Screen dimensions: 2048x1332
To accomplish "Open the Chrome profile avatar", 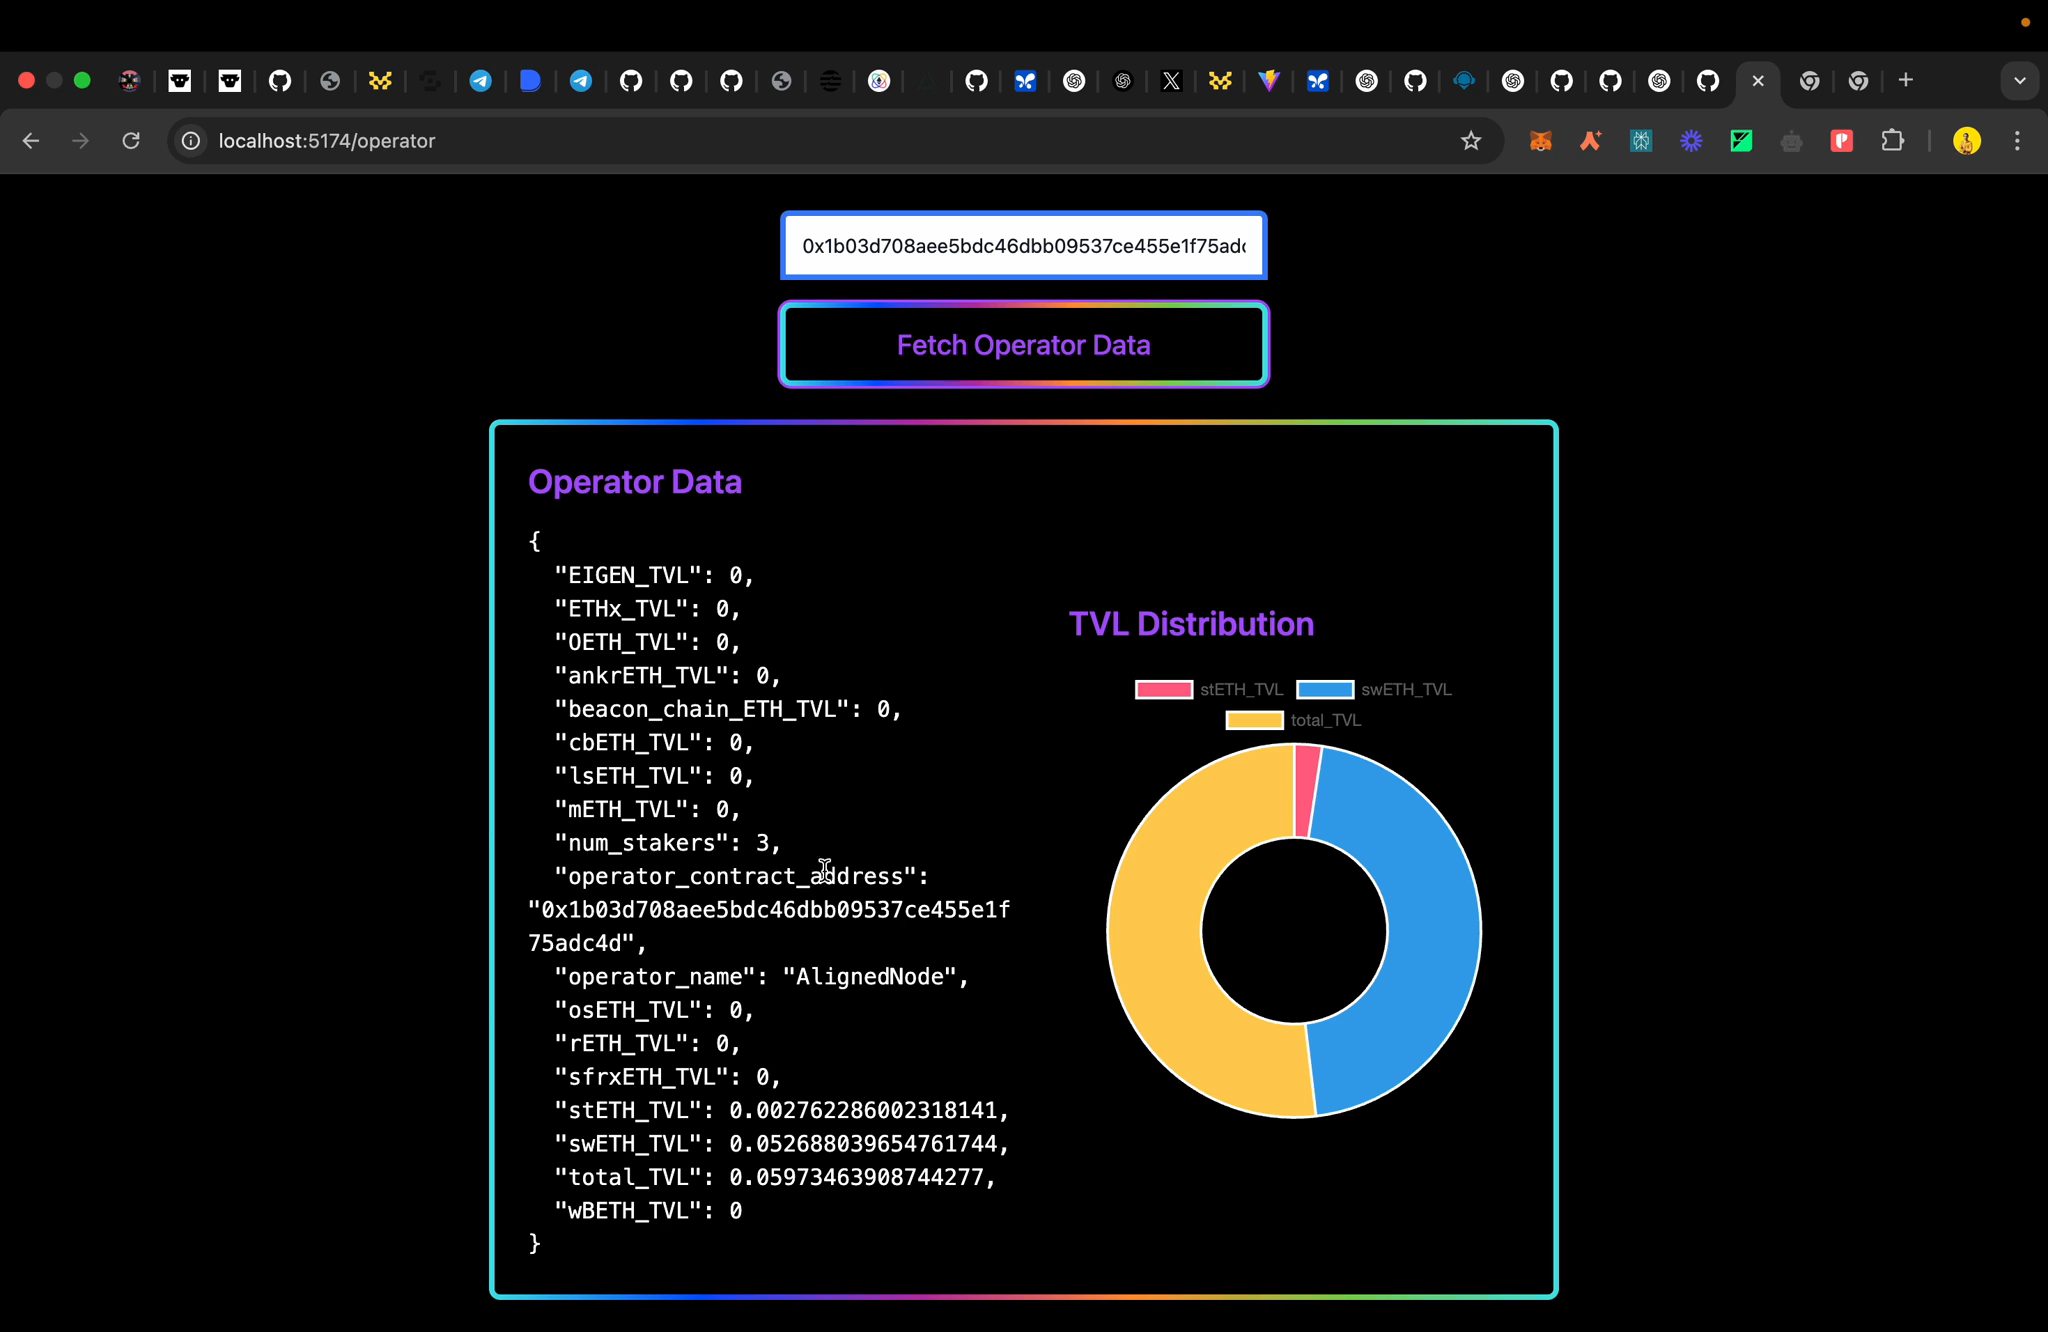I will (x=1967, y=141).
